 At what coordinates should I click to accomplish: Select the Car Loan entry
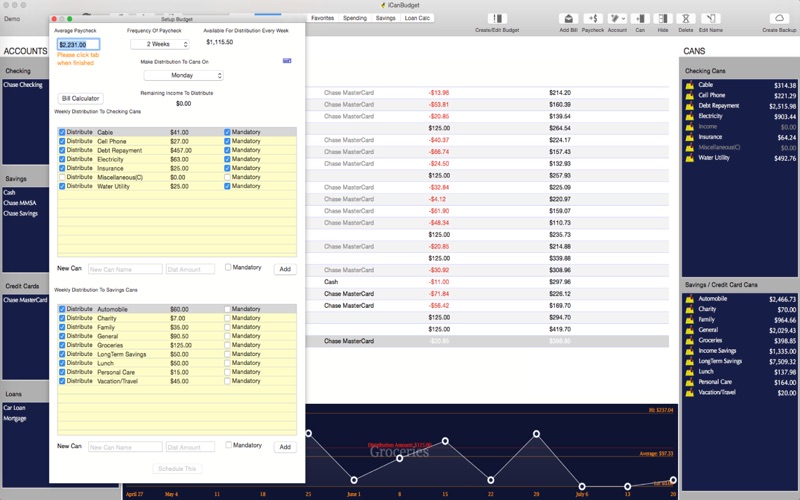click(x=14, y=408)
